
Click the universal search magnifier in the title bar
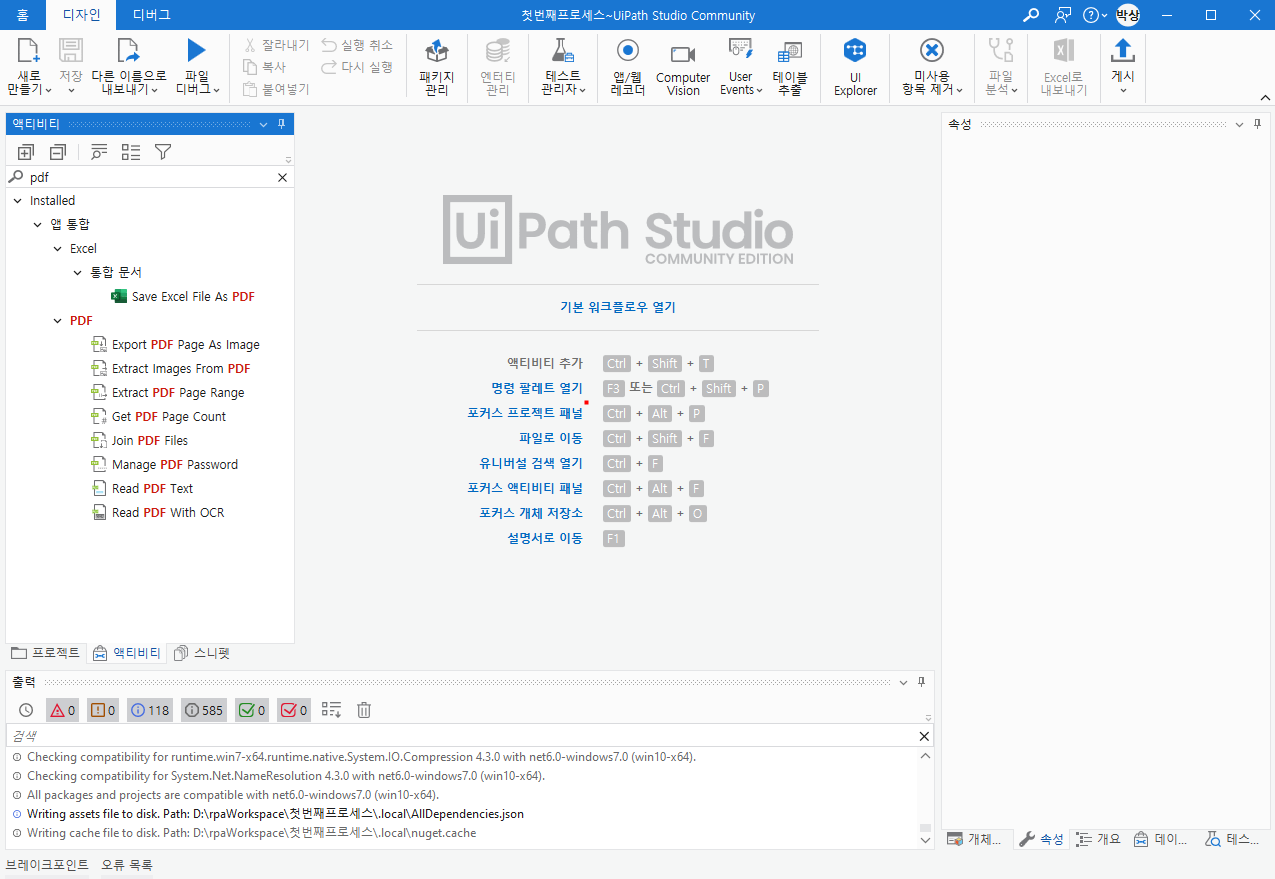tap(1031, 15)
